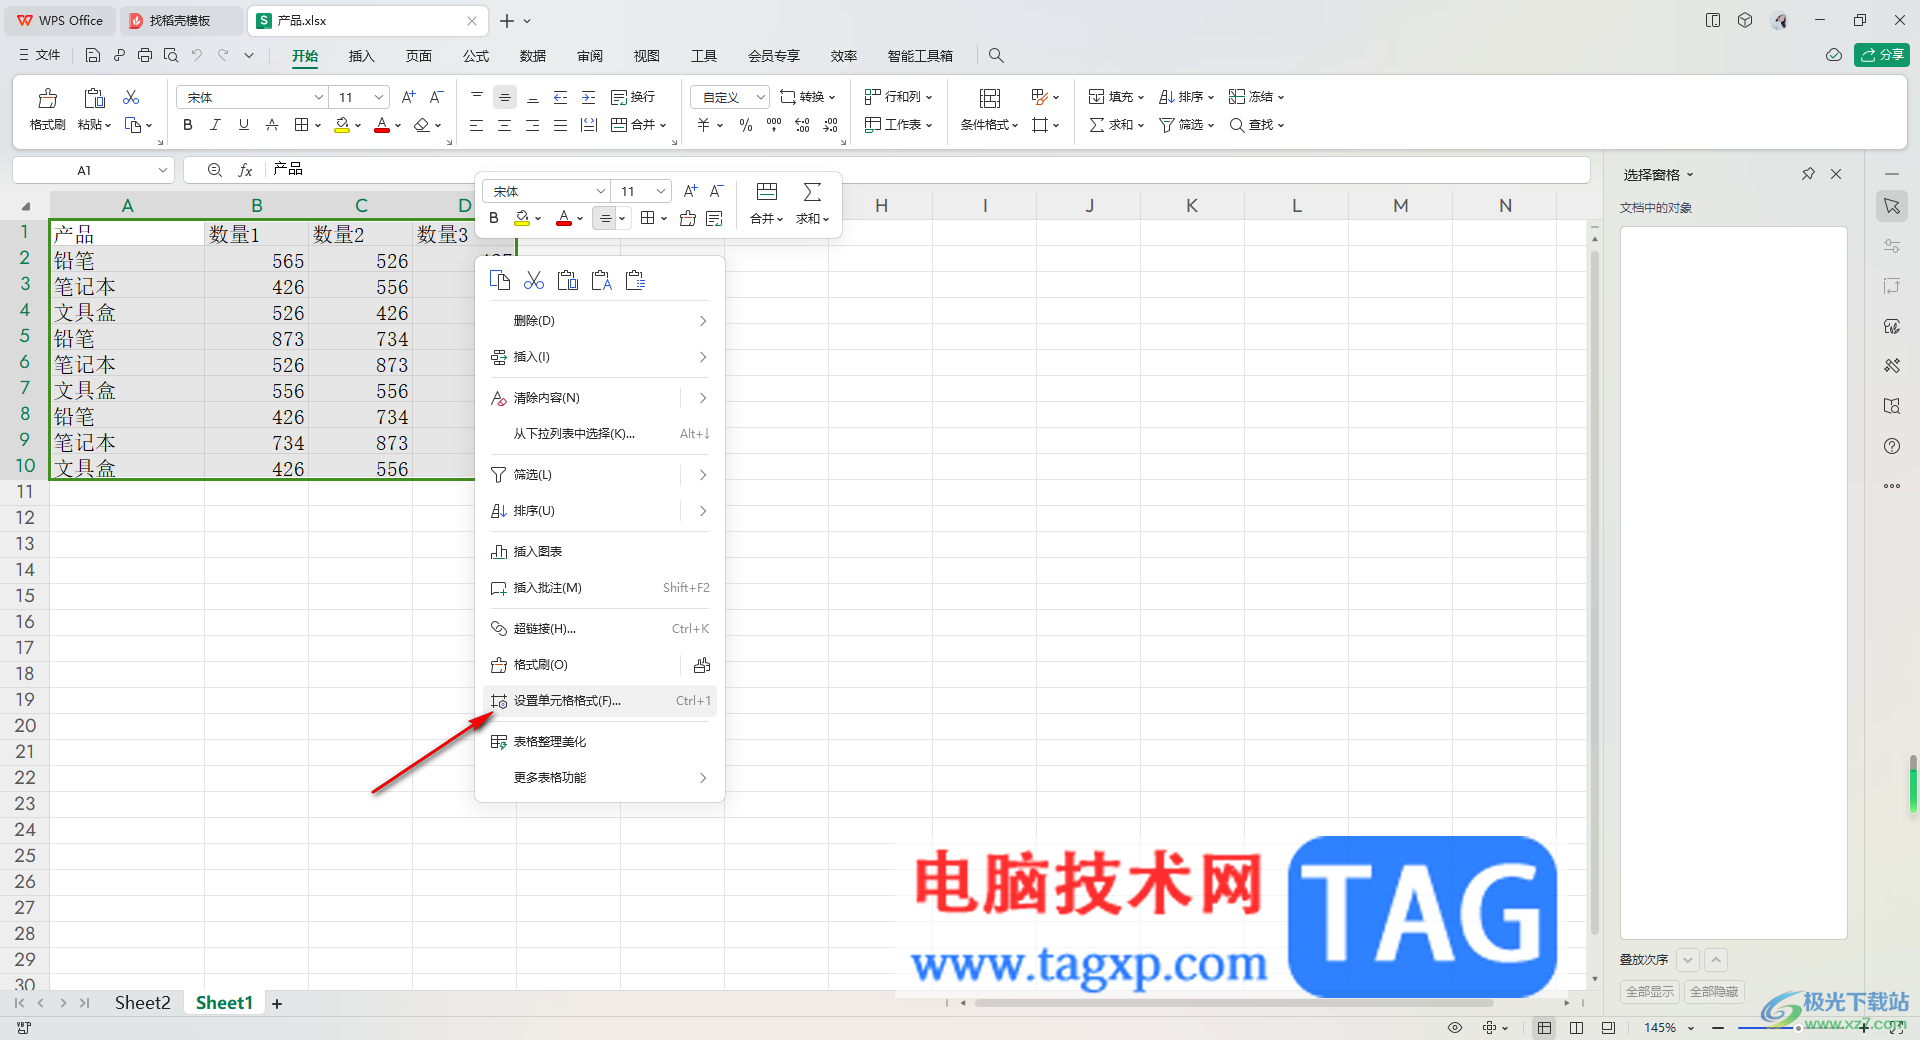Click 全部隐藏 button in selection pane
Viewport: 1920px width, 1040px height.
pyautogui.click(x=1714, y=992)
